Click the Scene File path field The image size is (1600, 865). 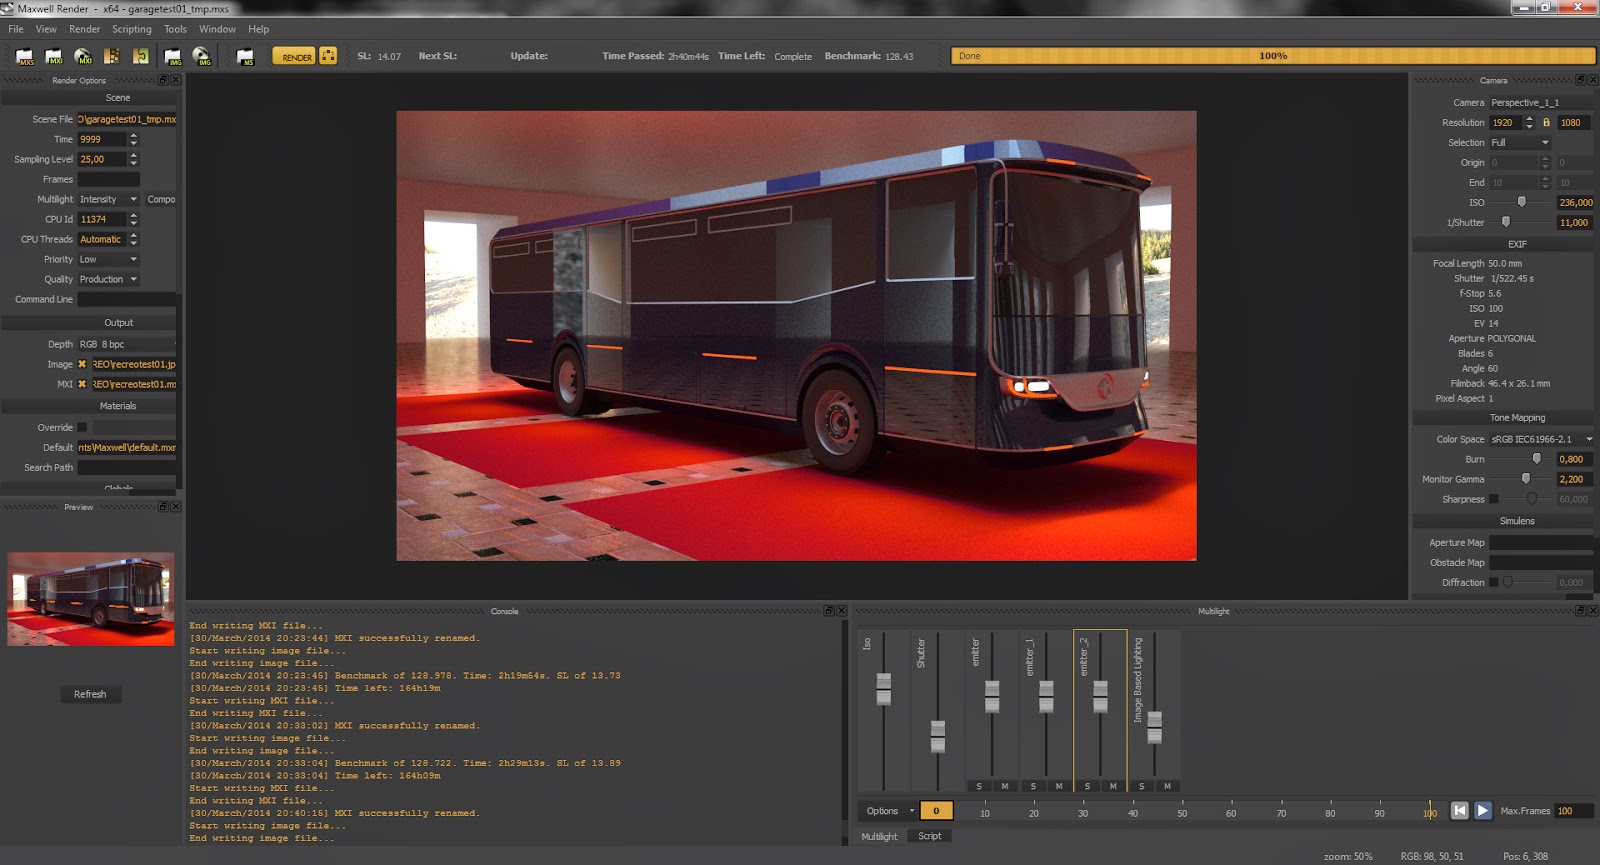tap(127, 119)
